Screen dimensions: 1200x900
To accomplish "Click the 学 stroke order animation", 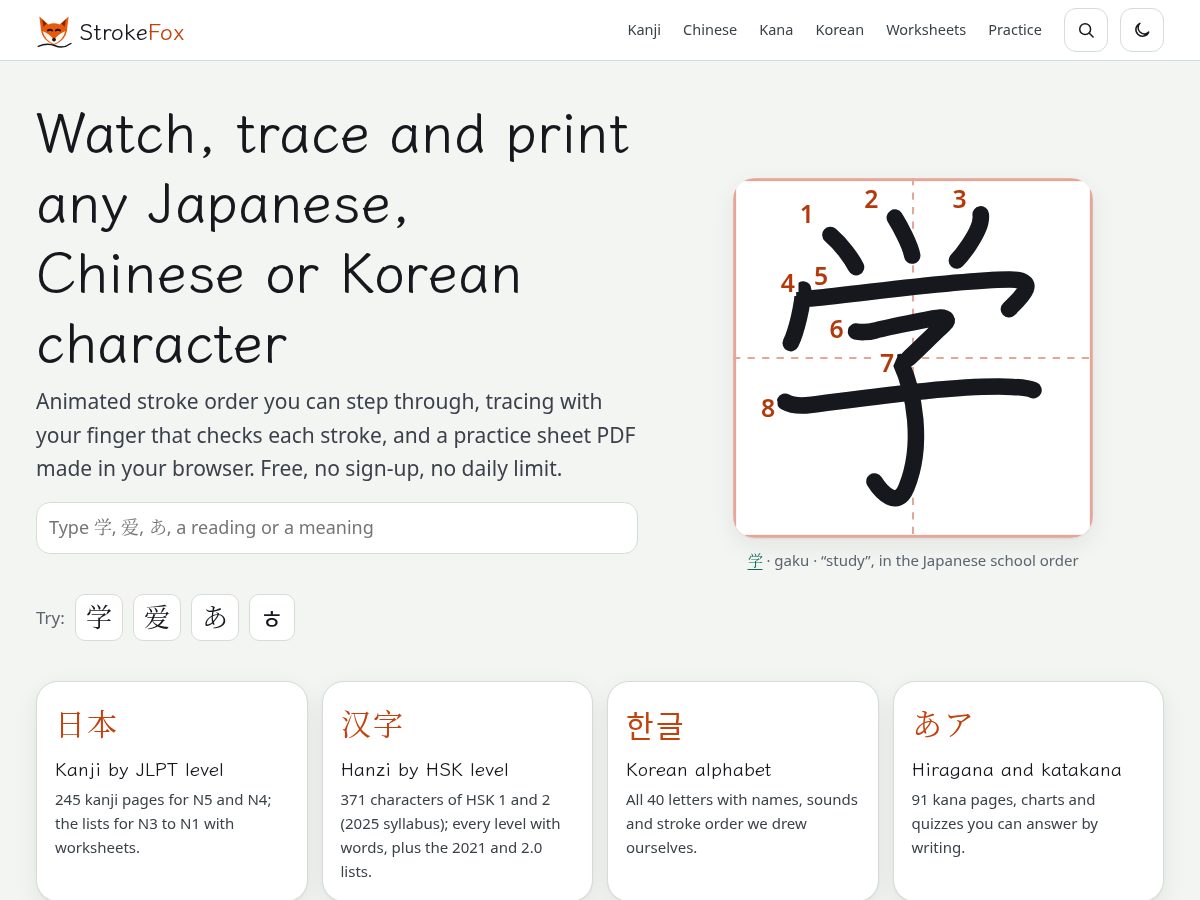I will tap(913, 358).
